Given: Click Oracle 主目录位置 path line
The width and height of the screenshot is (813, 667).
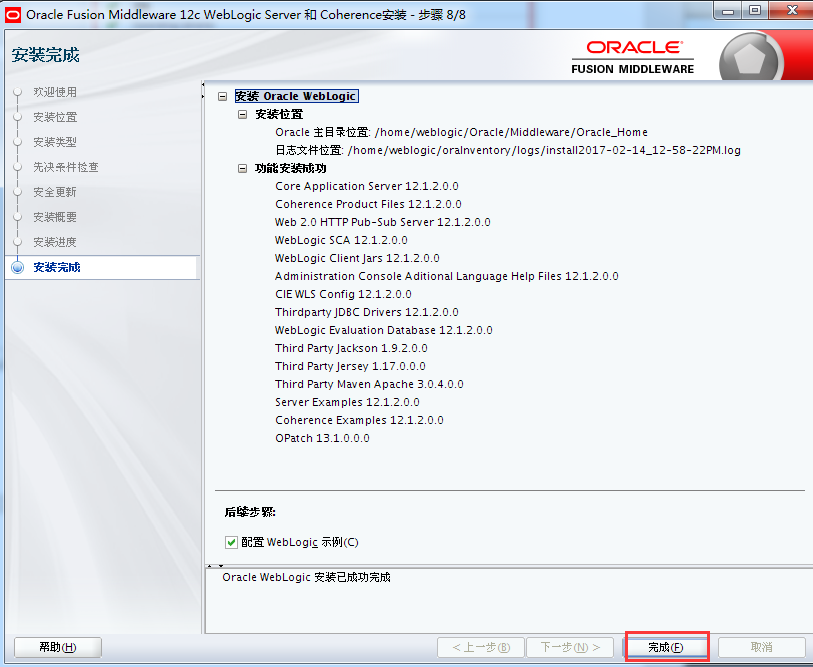Looking at the screenshot, I should [x=461, y=132].
